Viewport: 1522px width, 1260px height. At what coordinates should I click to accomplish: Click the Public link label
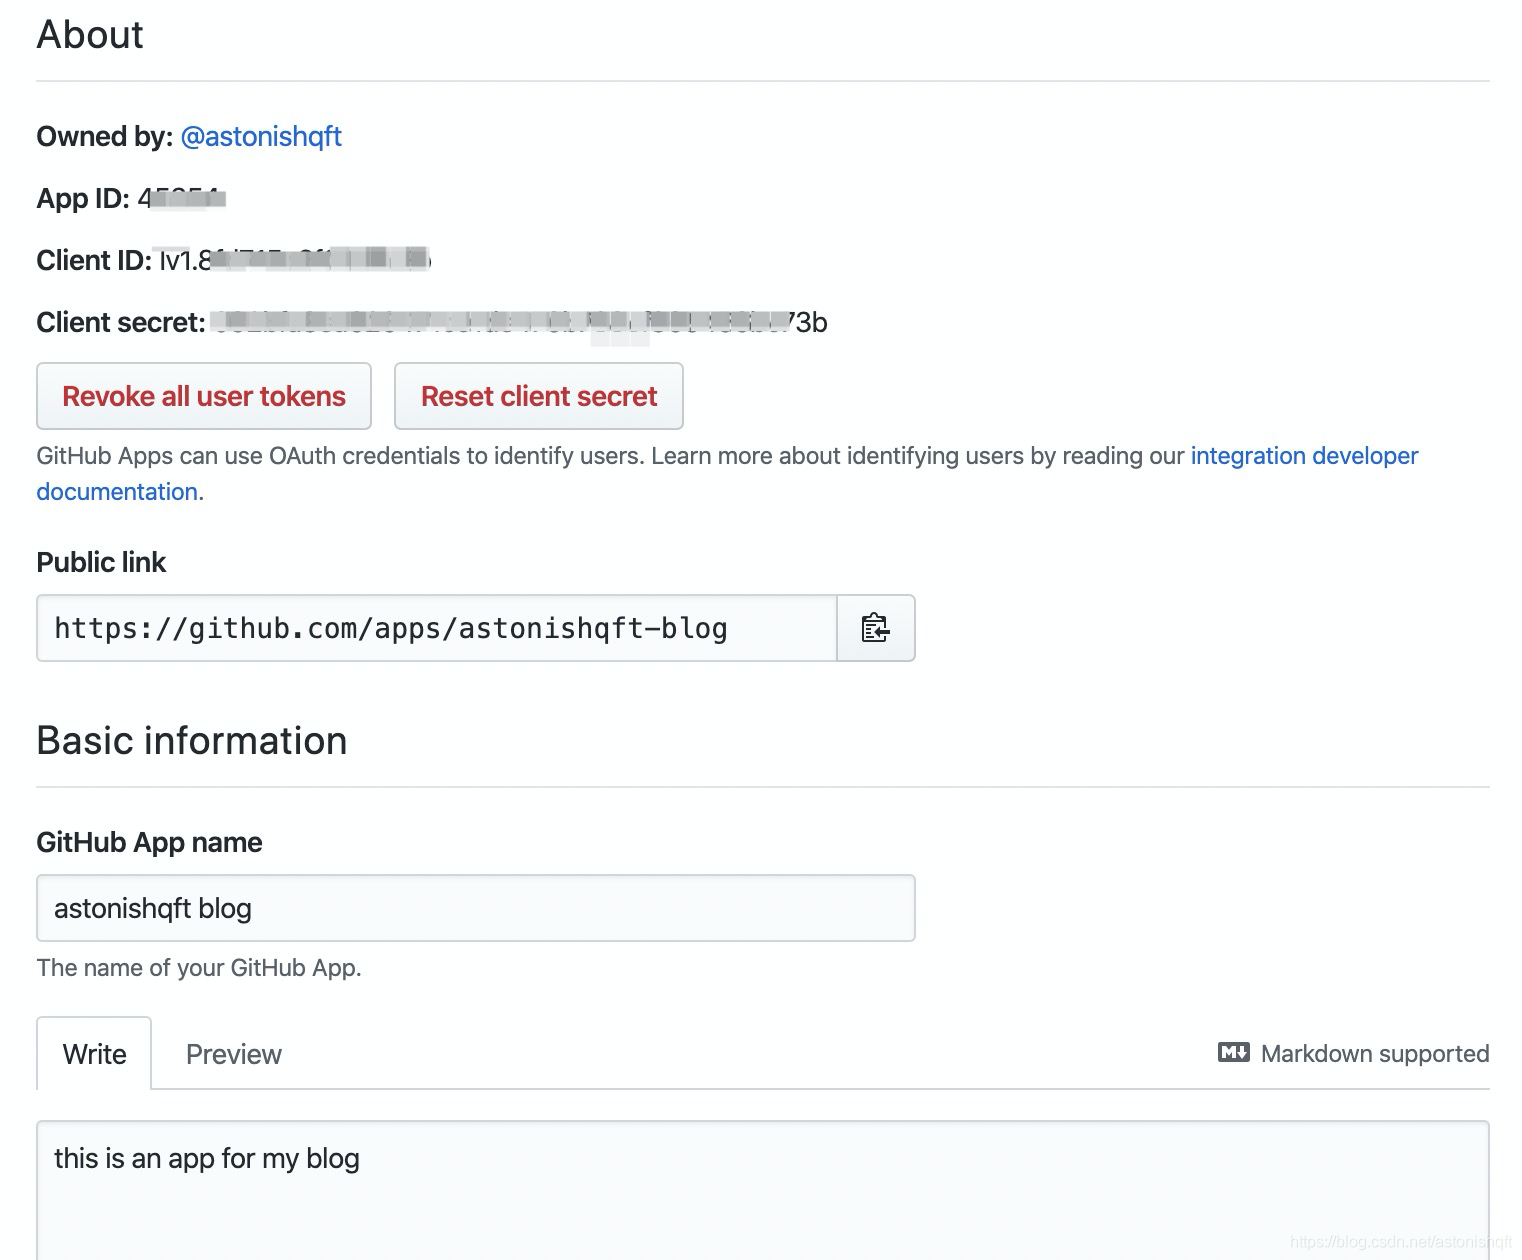(101, 562)
